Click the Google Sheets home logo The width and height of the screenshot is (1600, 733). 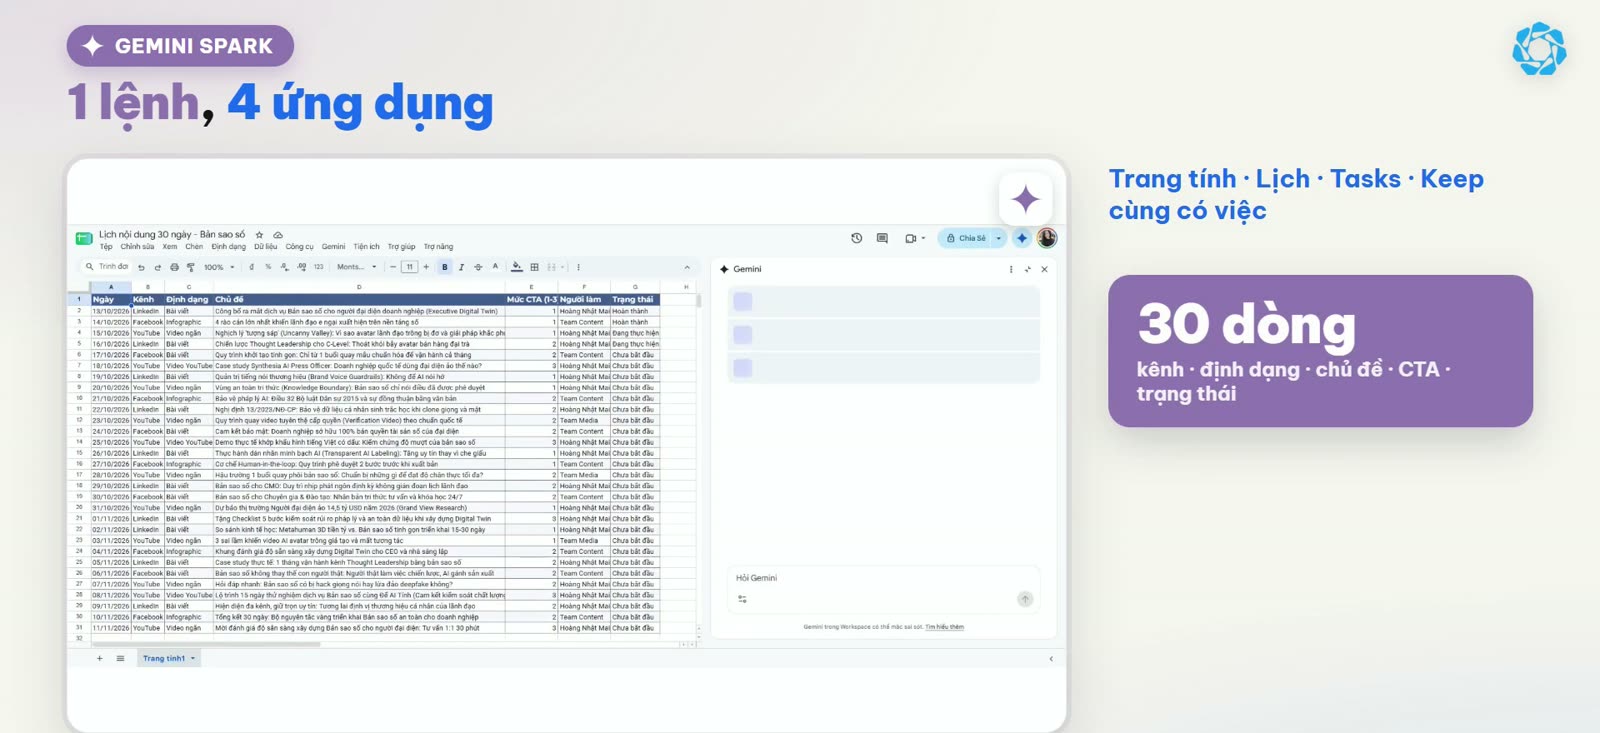click(84, 238)
